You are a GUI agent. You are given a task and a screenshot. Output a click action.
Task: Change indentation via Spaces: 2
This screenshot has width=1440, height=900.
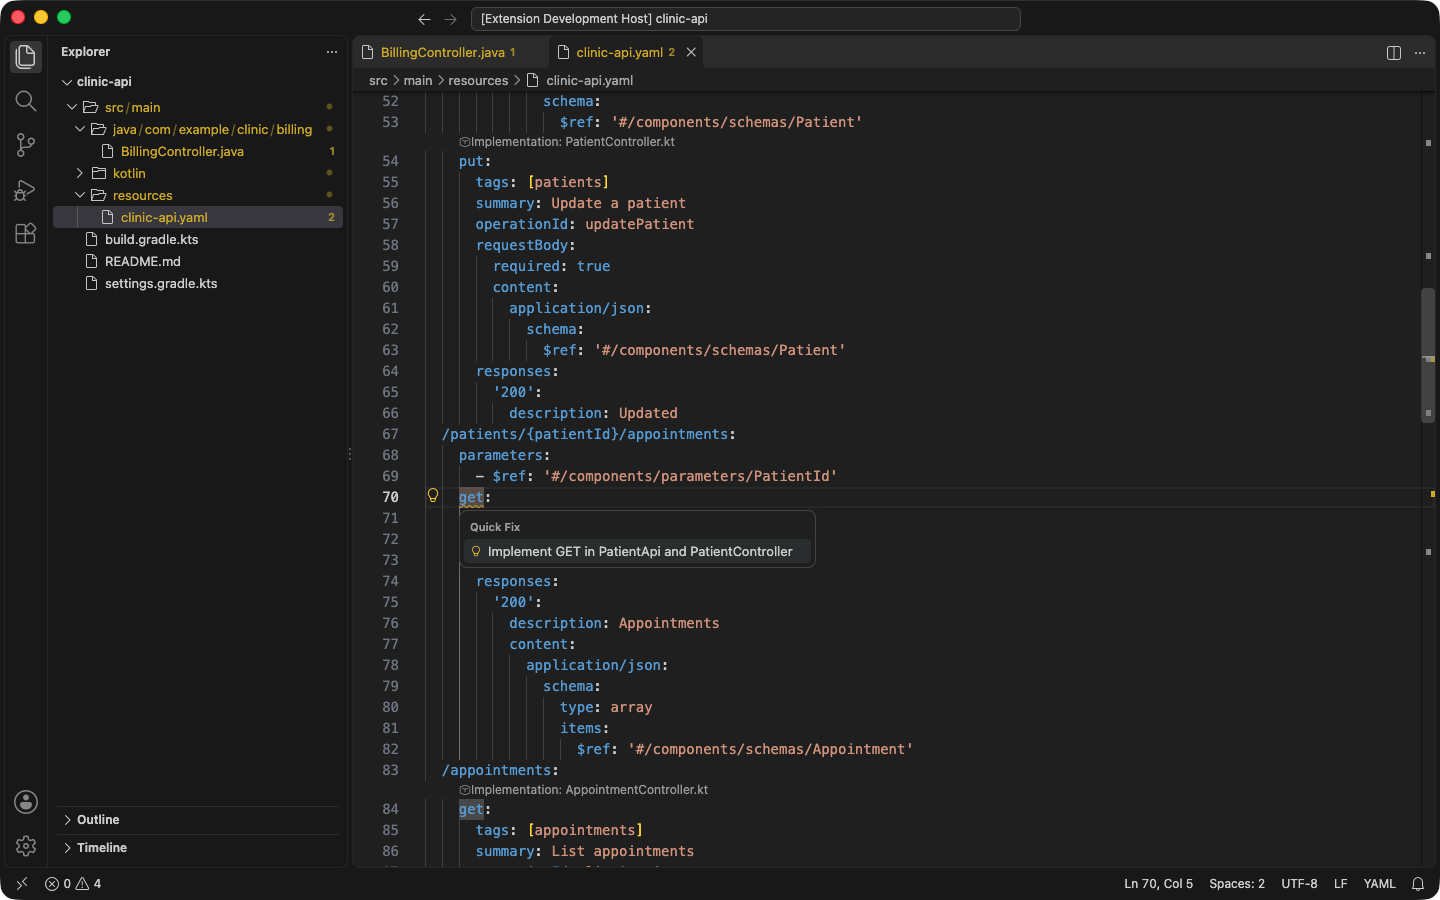1237,884
